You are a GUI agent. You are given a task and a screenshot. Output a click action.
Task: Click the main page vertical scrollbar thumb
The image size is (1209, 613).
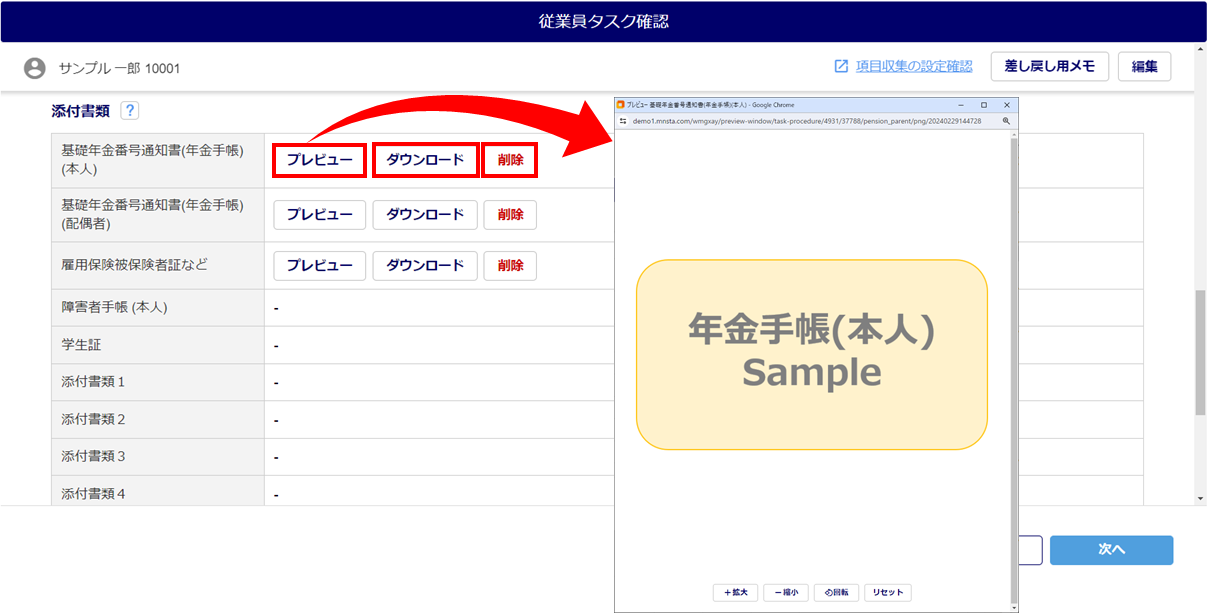(1200, 353)
